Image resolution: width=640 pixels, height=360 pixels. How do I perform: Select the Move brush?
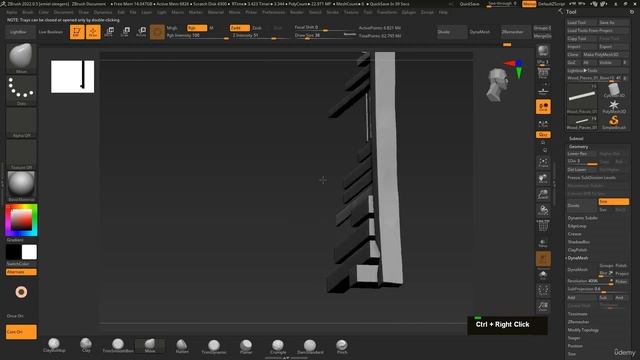(150, 345)
